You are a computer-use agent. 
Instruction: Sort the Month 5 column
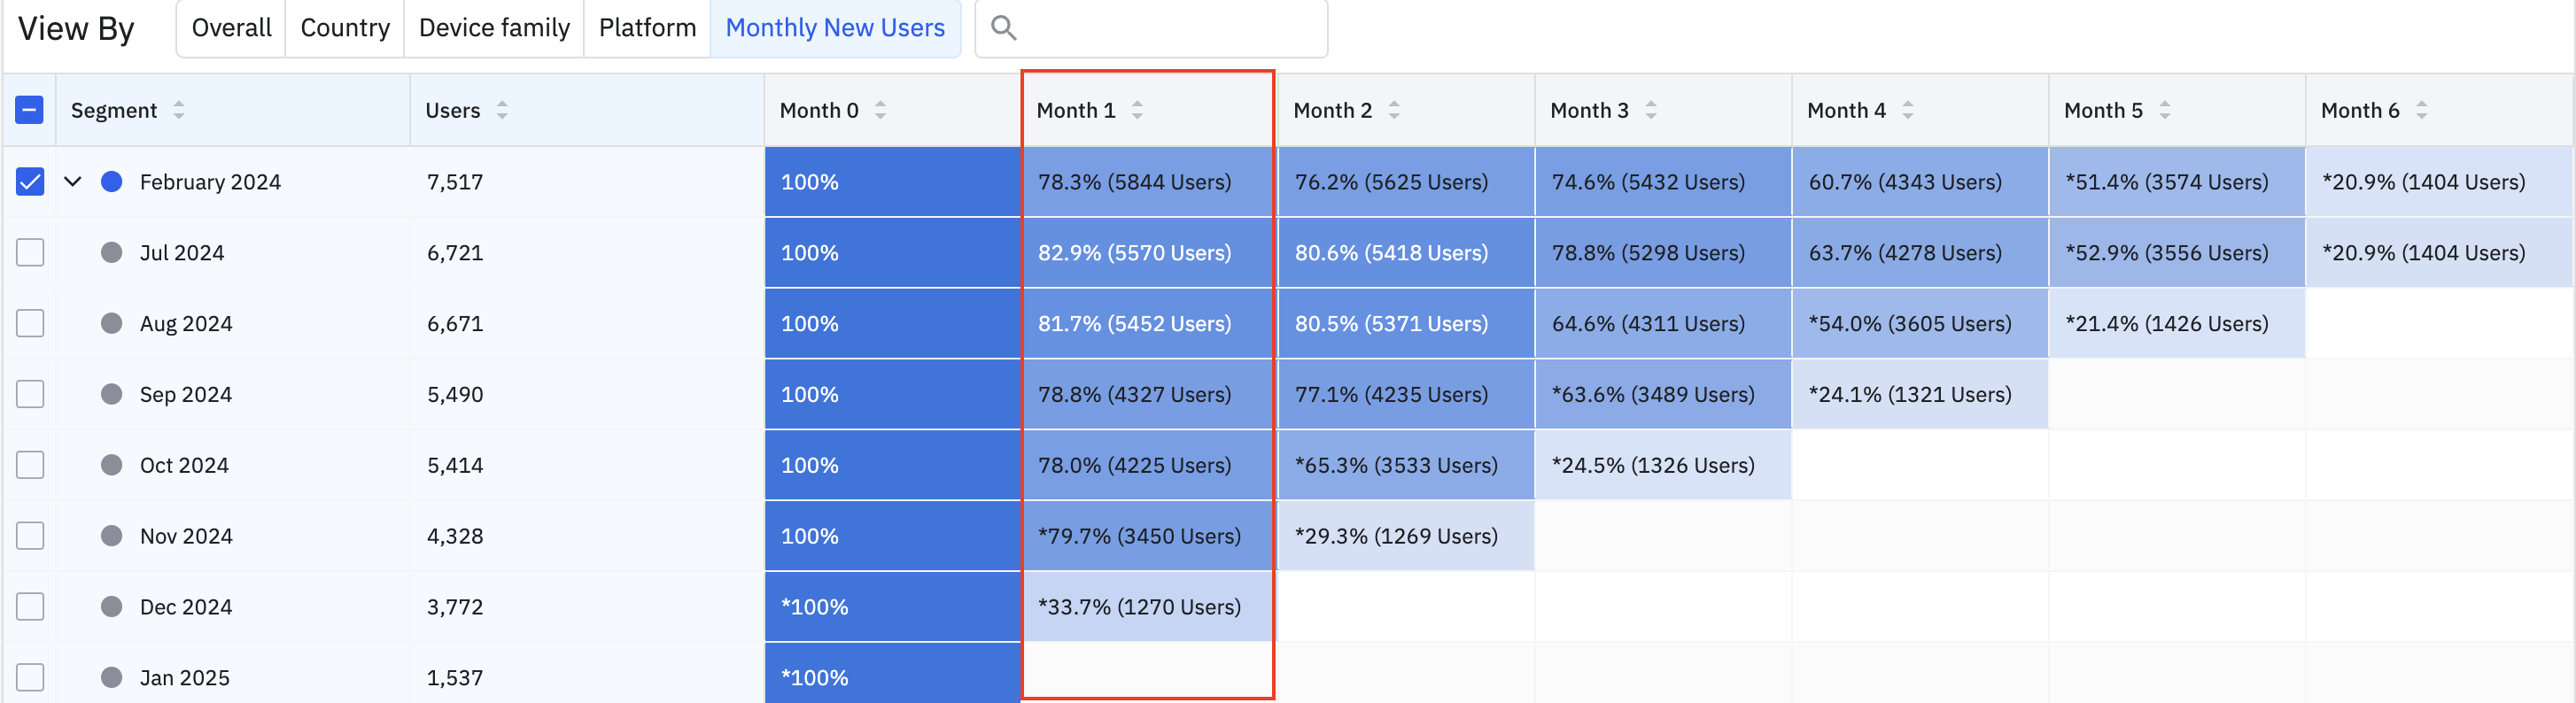[x=2165, y=110]
